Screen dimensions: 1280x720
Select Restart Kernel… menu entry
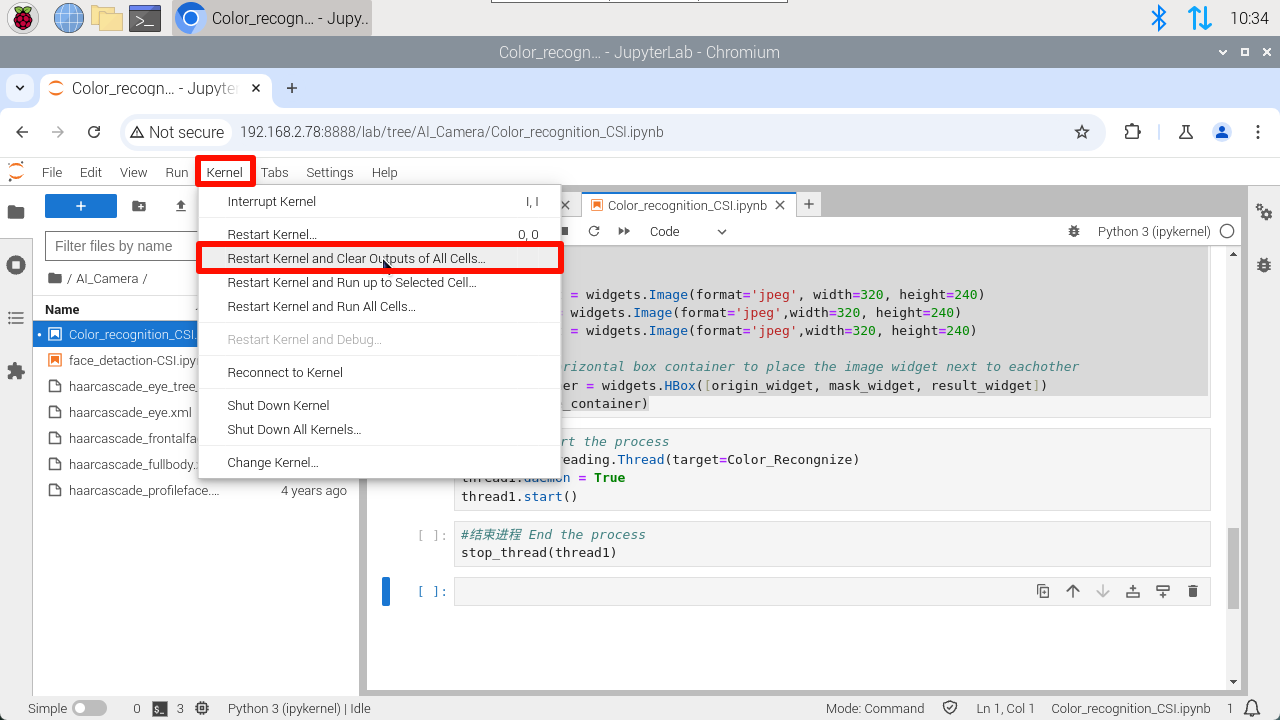pos(379,234)
